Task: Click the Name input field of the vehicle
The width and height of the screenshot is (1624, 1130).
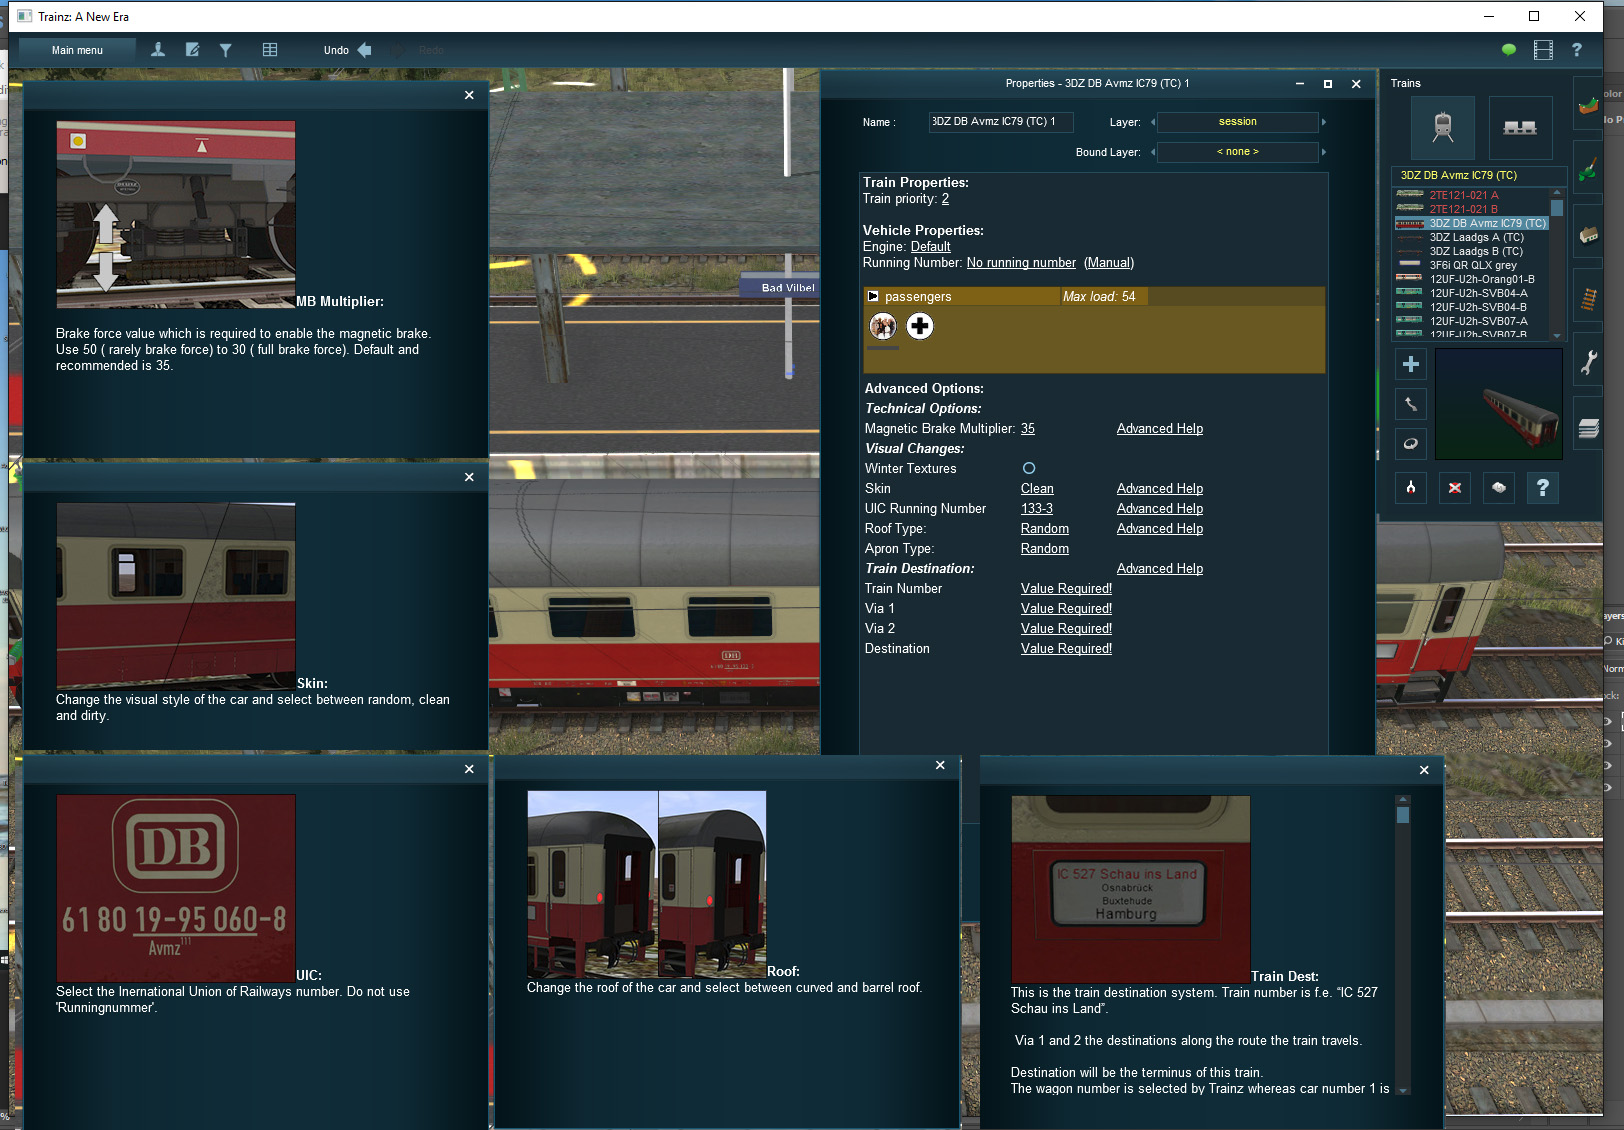Action: pos(1001,122)
